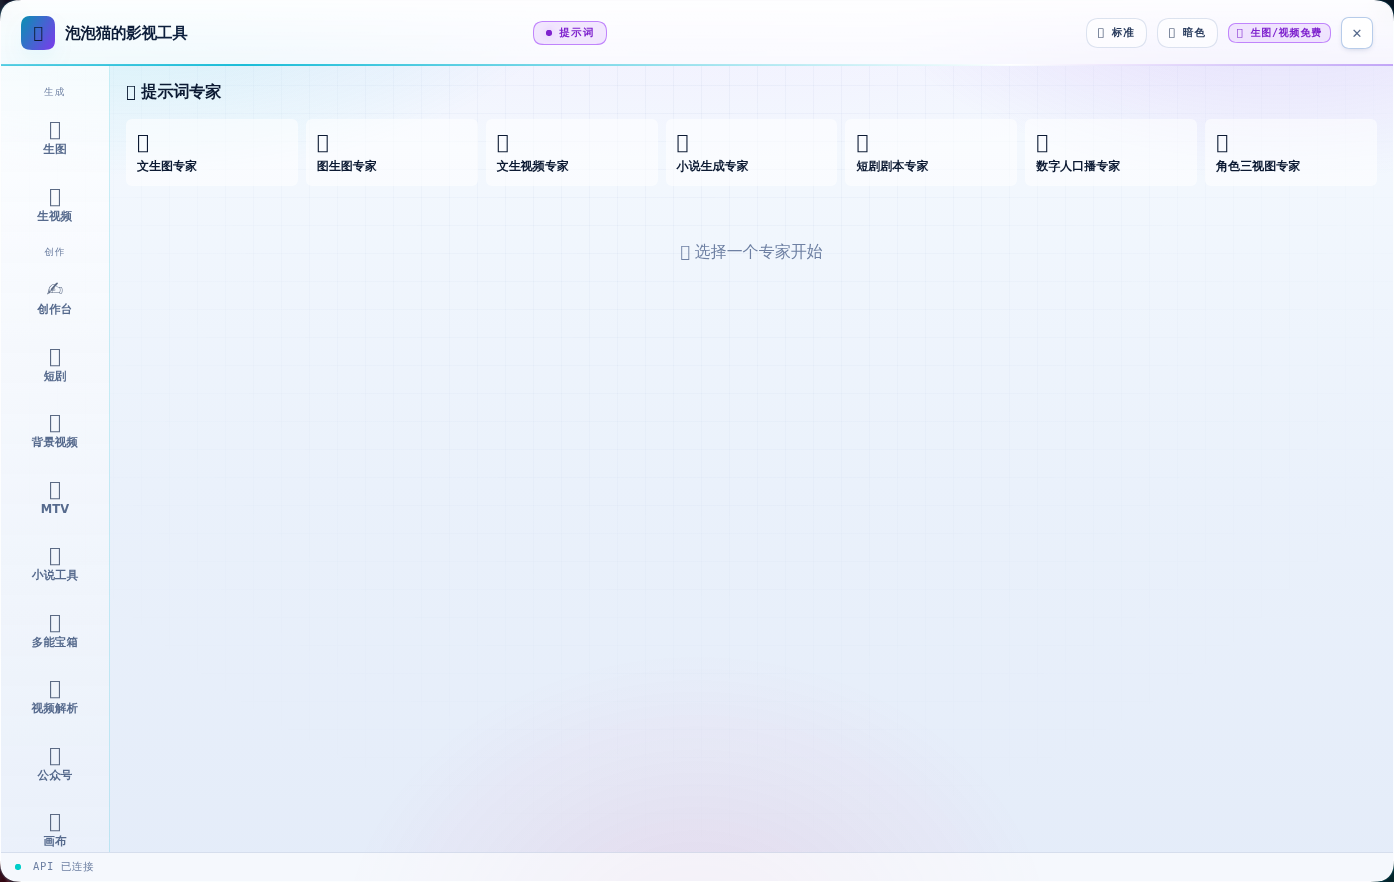
Task: Click the 泡泡猫 app logo icon
Action: [38, 33]
